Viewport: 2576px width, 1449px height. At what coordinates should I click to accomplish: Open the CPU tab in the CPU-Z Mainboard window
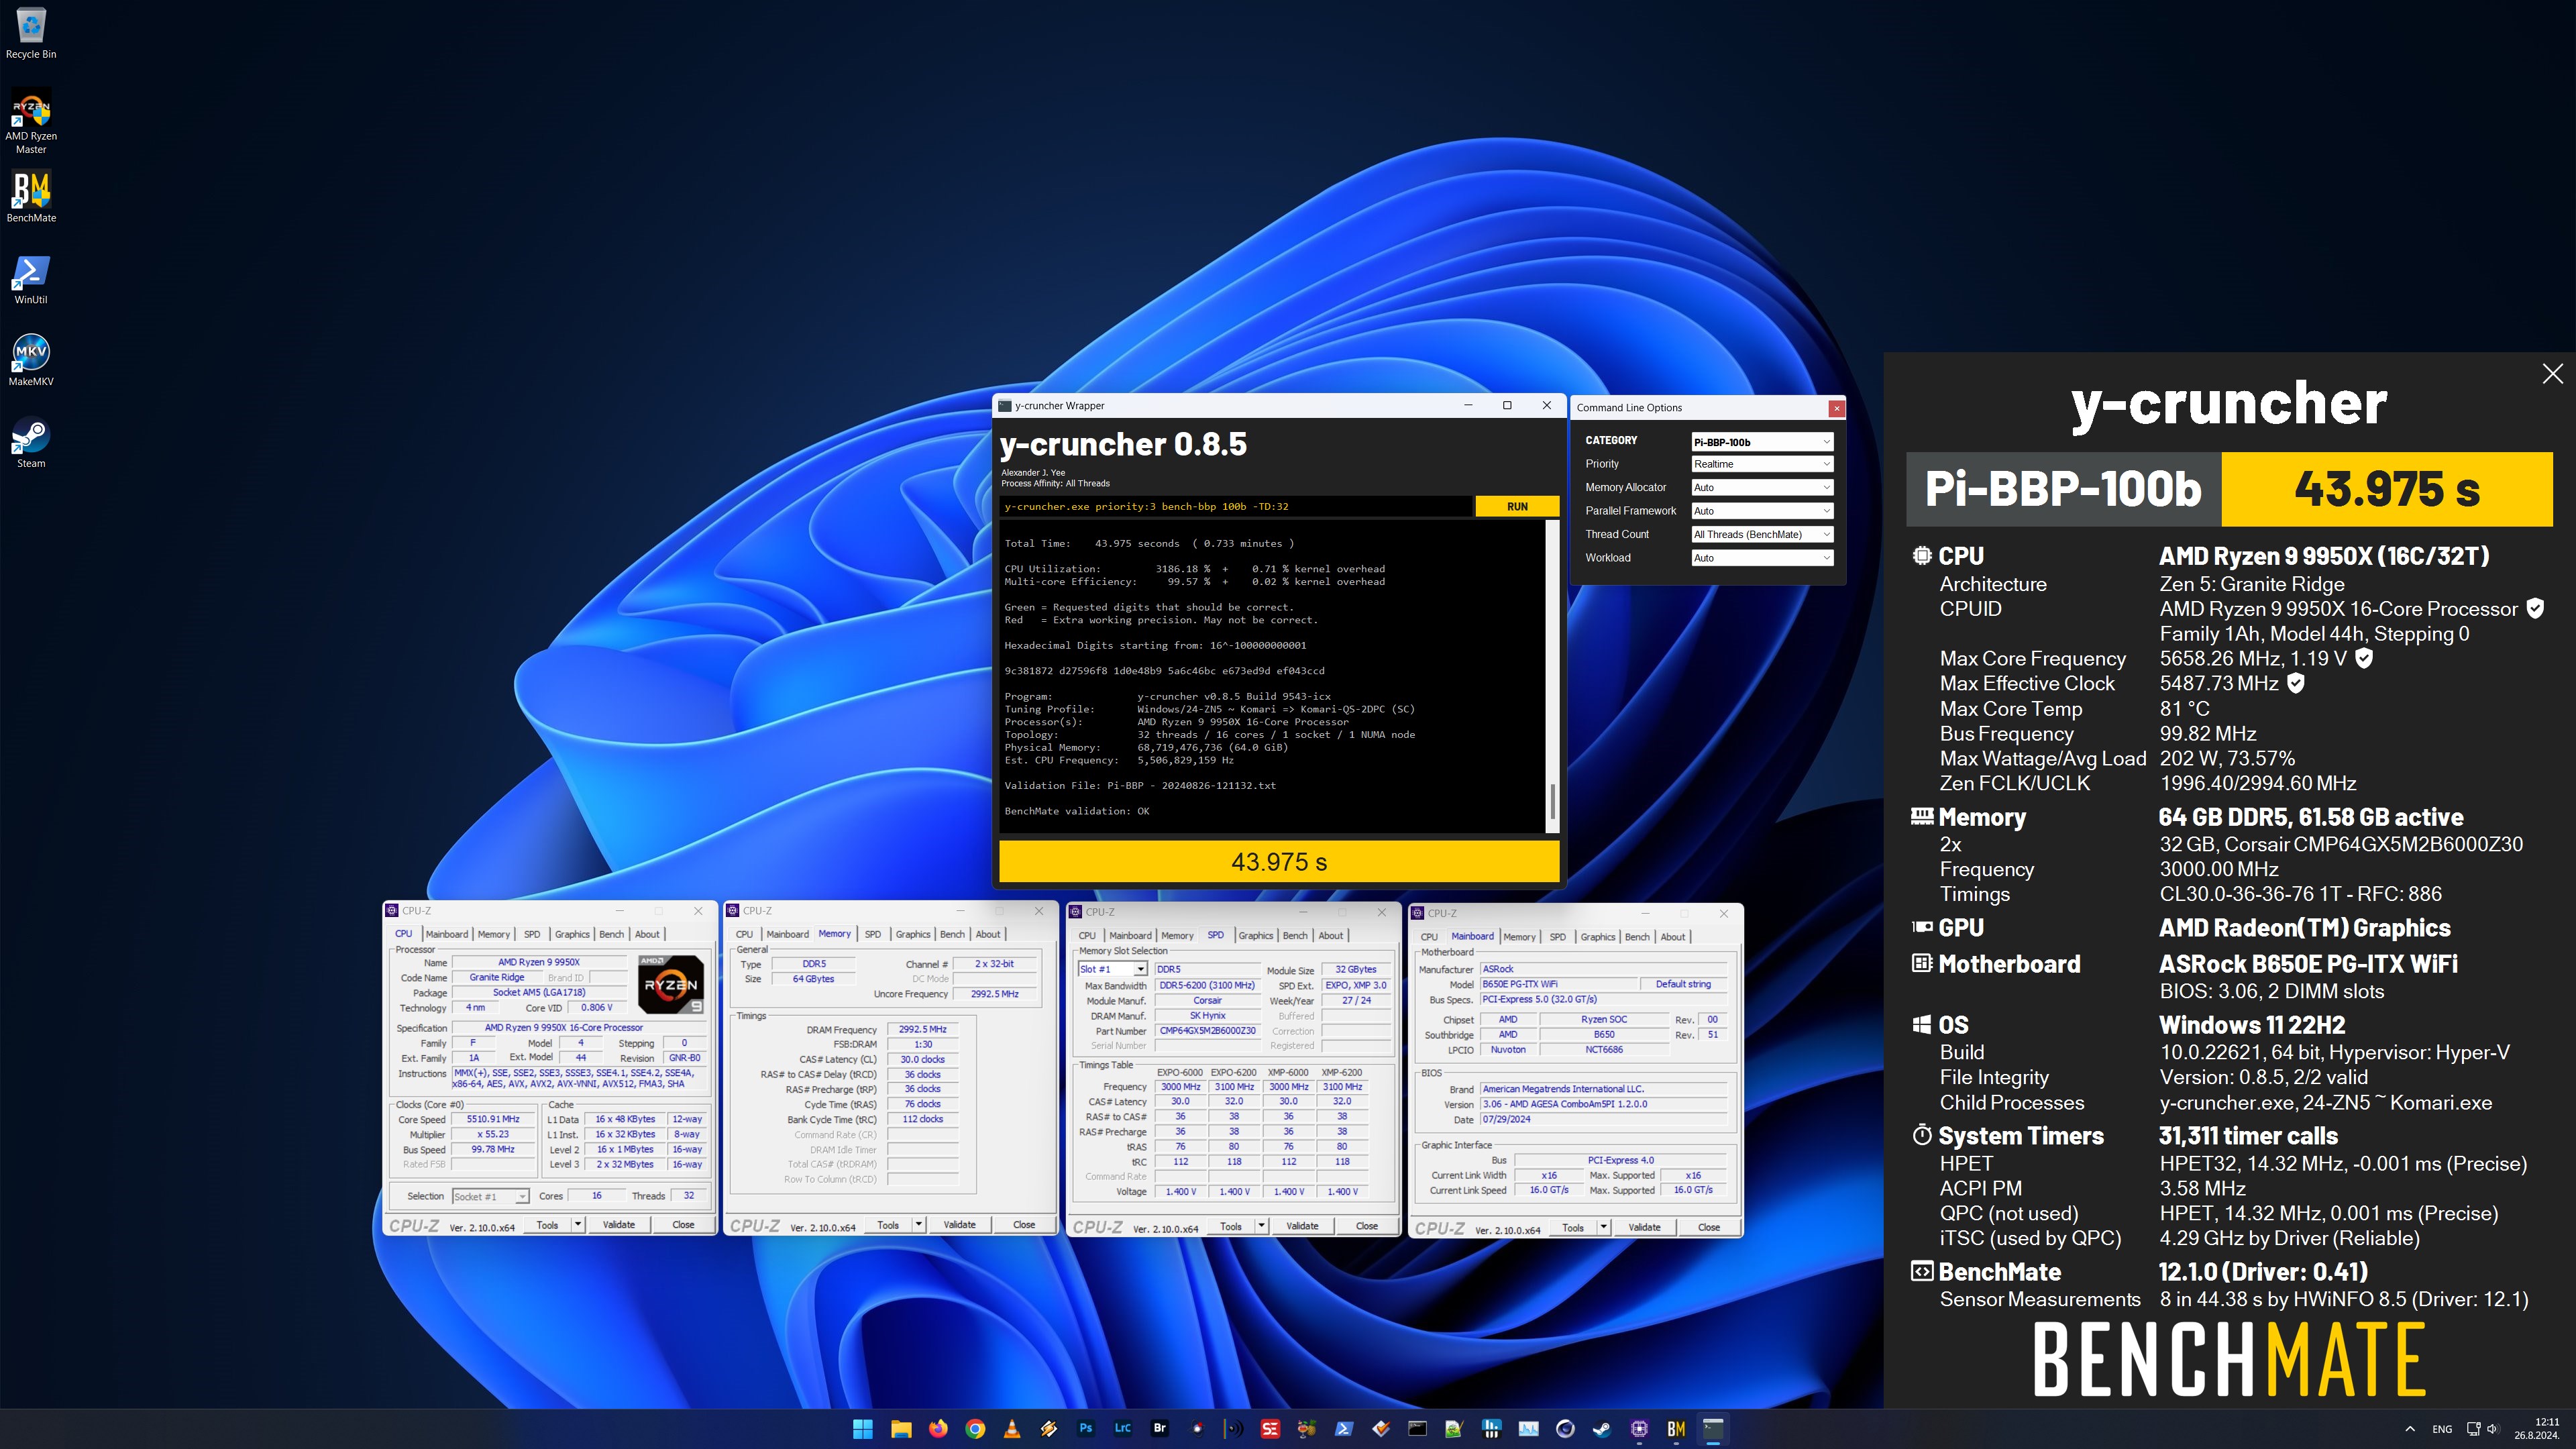click(1429, 937)
